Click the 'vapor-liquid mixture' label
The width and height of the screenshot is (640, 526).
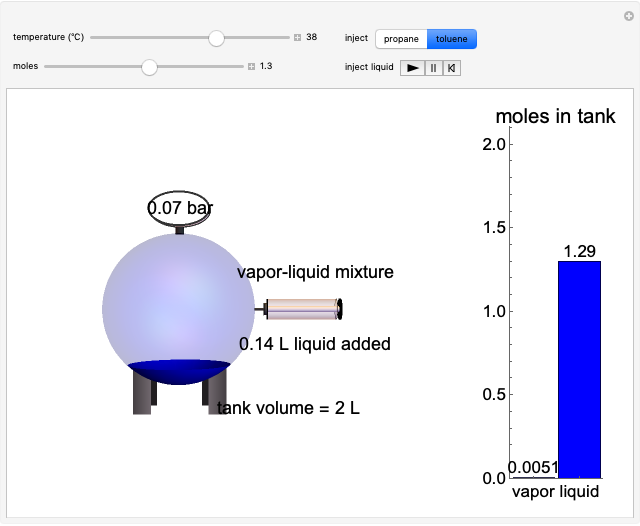(315, 272)
